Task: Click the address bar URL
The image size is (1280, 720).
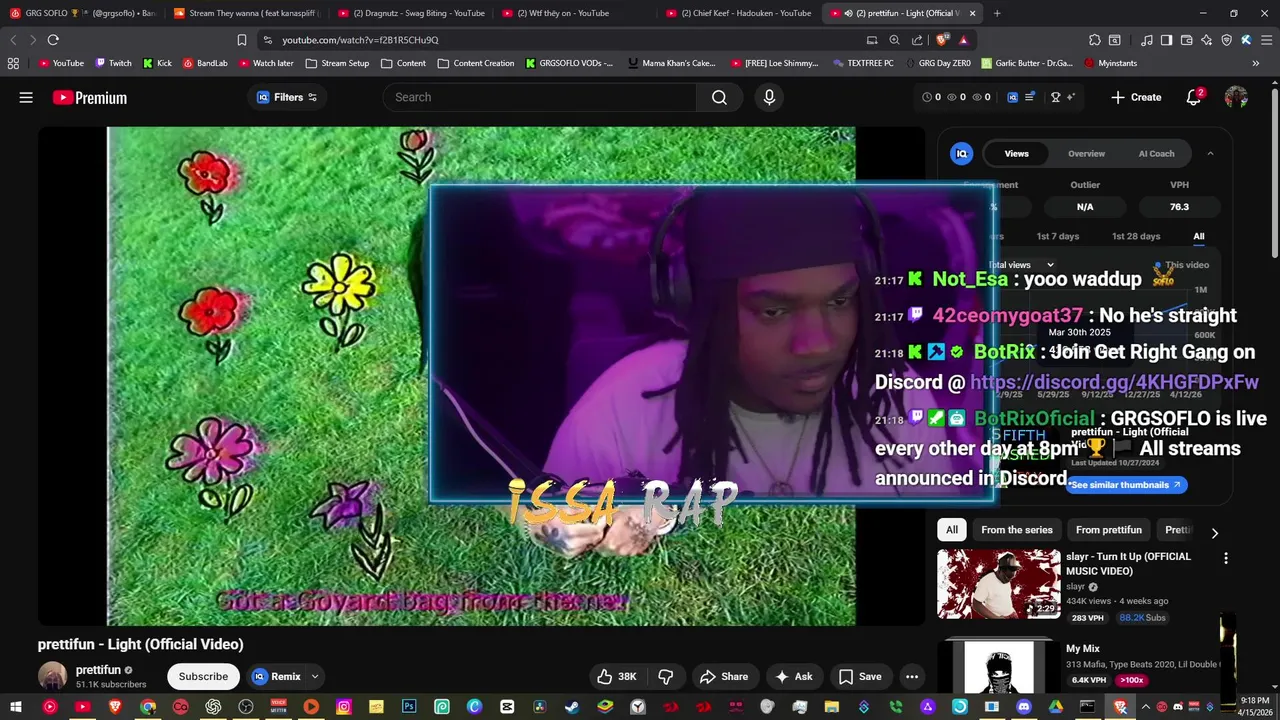Action: (x=360, y=40)
